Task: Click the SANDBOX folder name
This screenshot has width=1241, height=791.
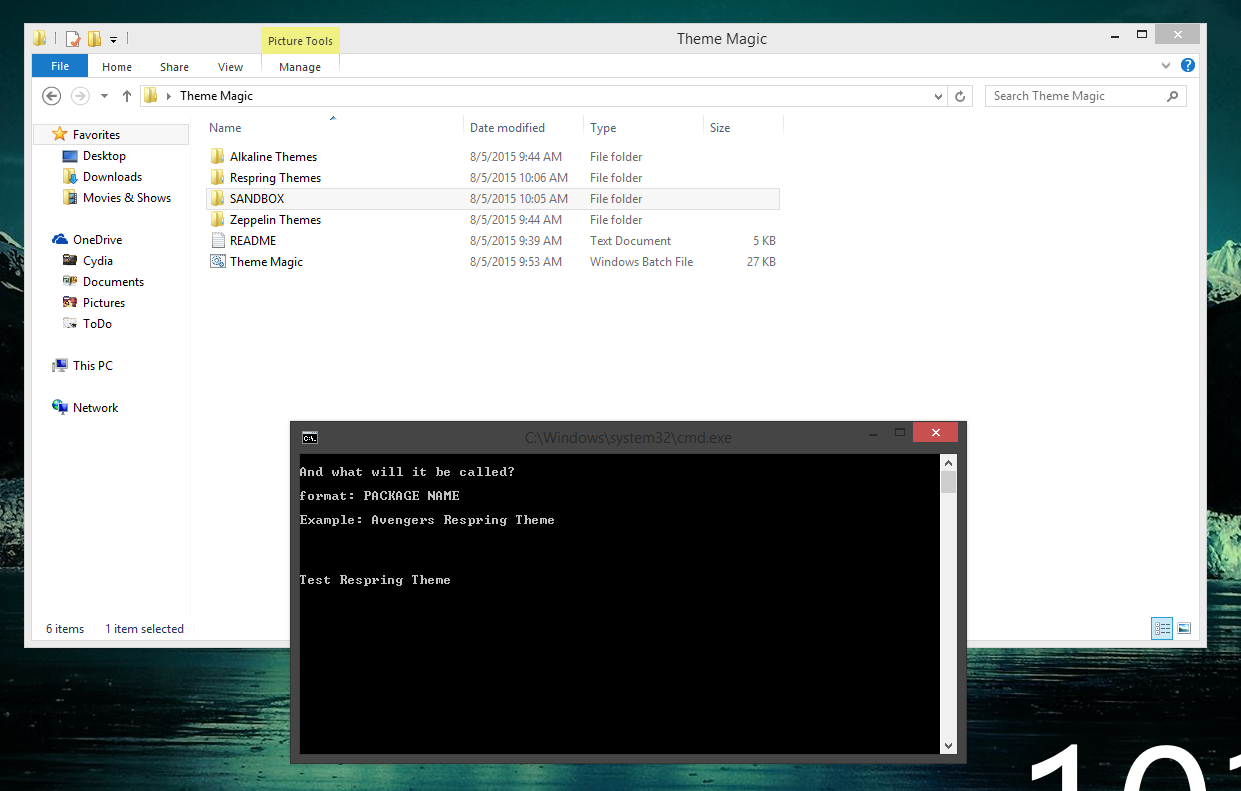Action: click(257, 199)
